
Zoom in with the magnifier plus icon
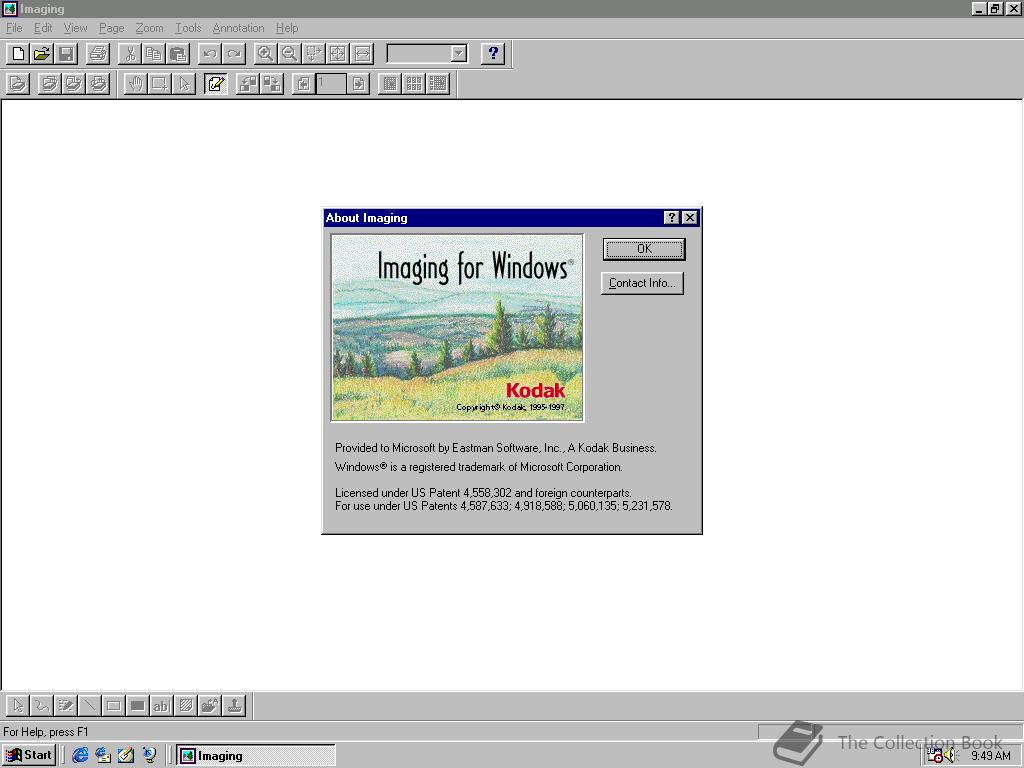(x=265, y=54)
